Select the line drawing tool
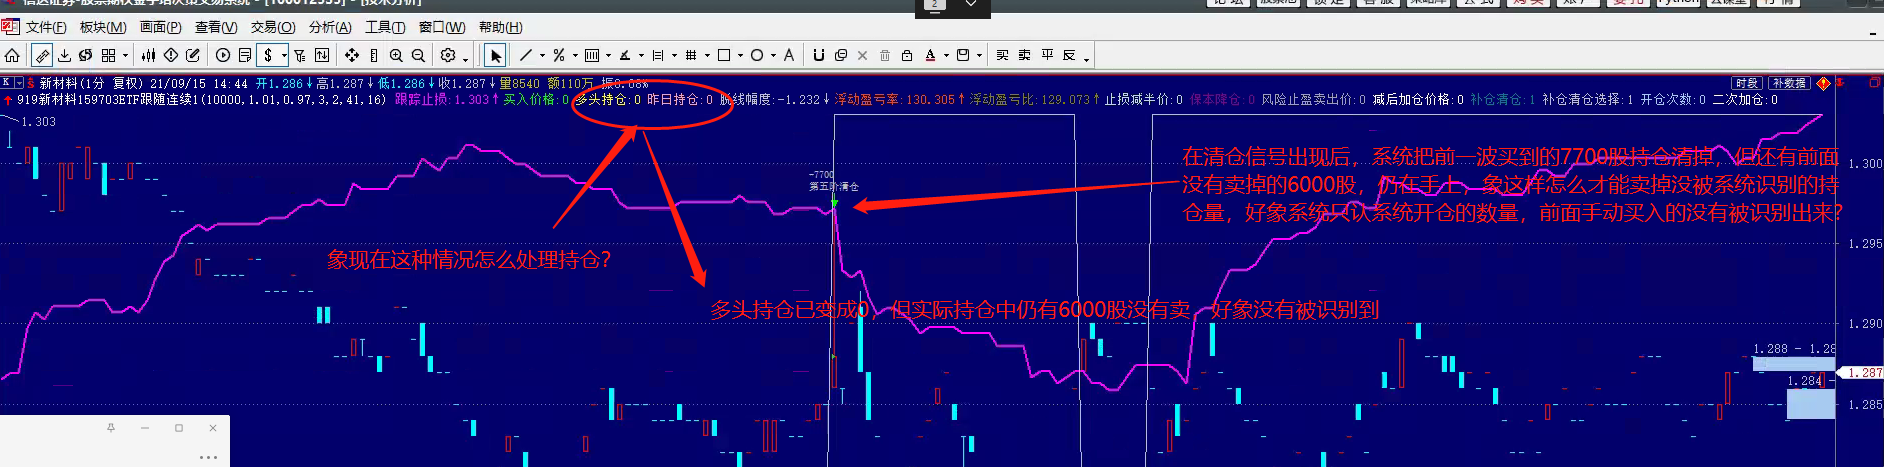Viewport: 1884px width, 467px height. tap(526, 55)
